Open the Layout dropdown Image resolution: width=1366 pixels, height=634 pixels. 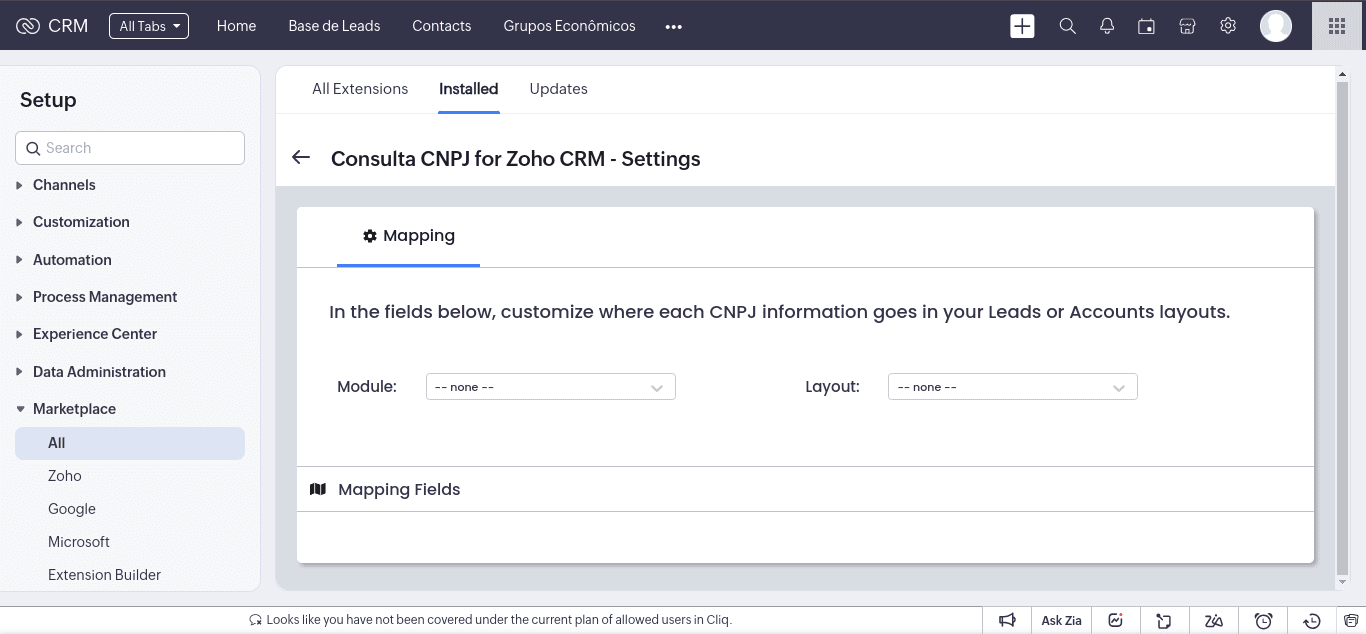click(x=1012, y=387)
